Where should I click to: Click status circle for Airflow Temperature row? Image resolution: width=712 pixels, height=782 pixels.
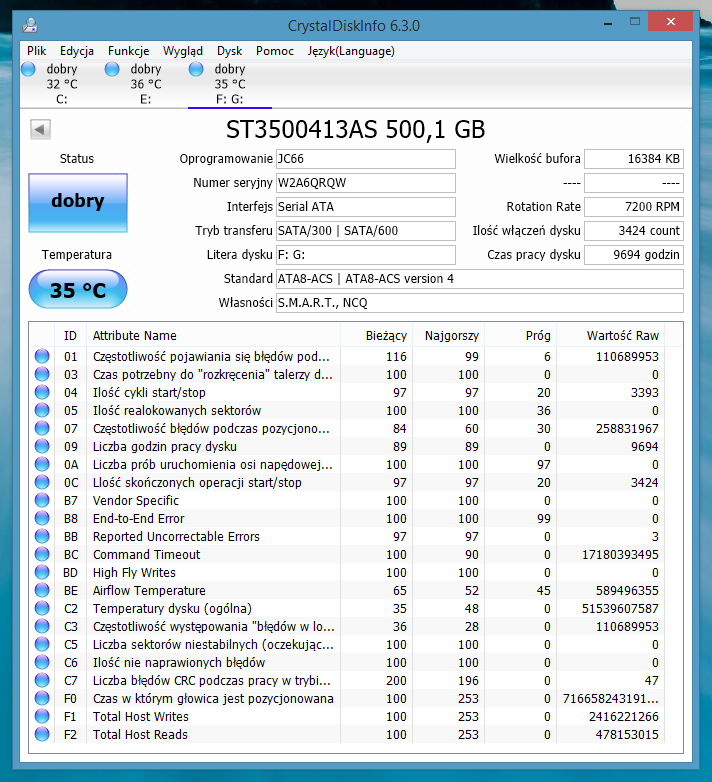point(42,590)
